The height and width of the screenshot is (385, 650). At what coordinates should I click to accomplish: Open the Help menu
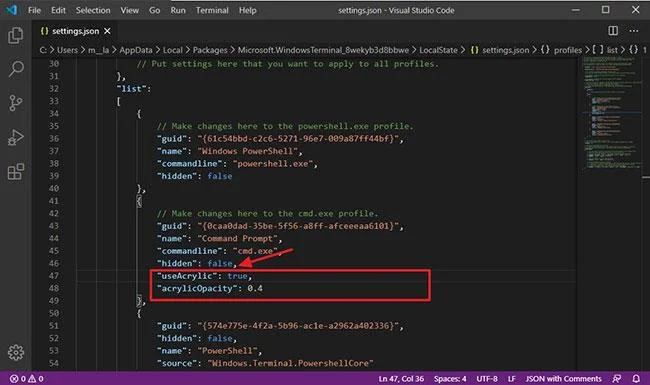coord(247,10)
